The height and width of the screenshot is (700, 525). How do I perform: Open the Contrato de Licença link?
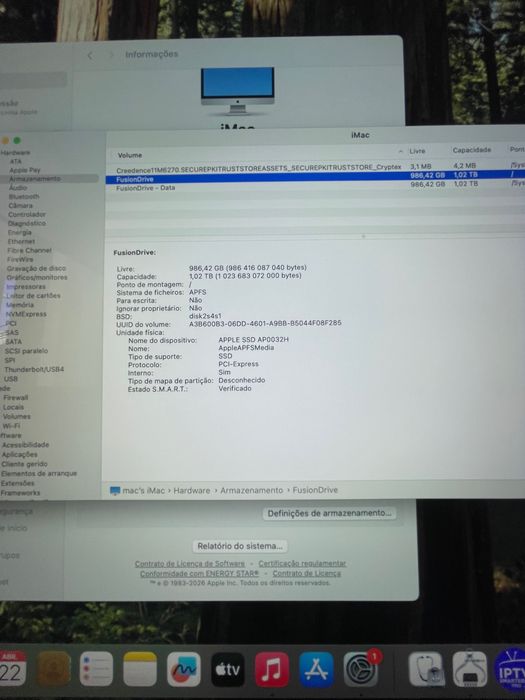[x=307, y=573]
